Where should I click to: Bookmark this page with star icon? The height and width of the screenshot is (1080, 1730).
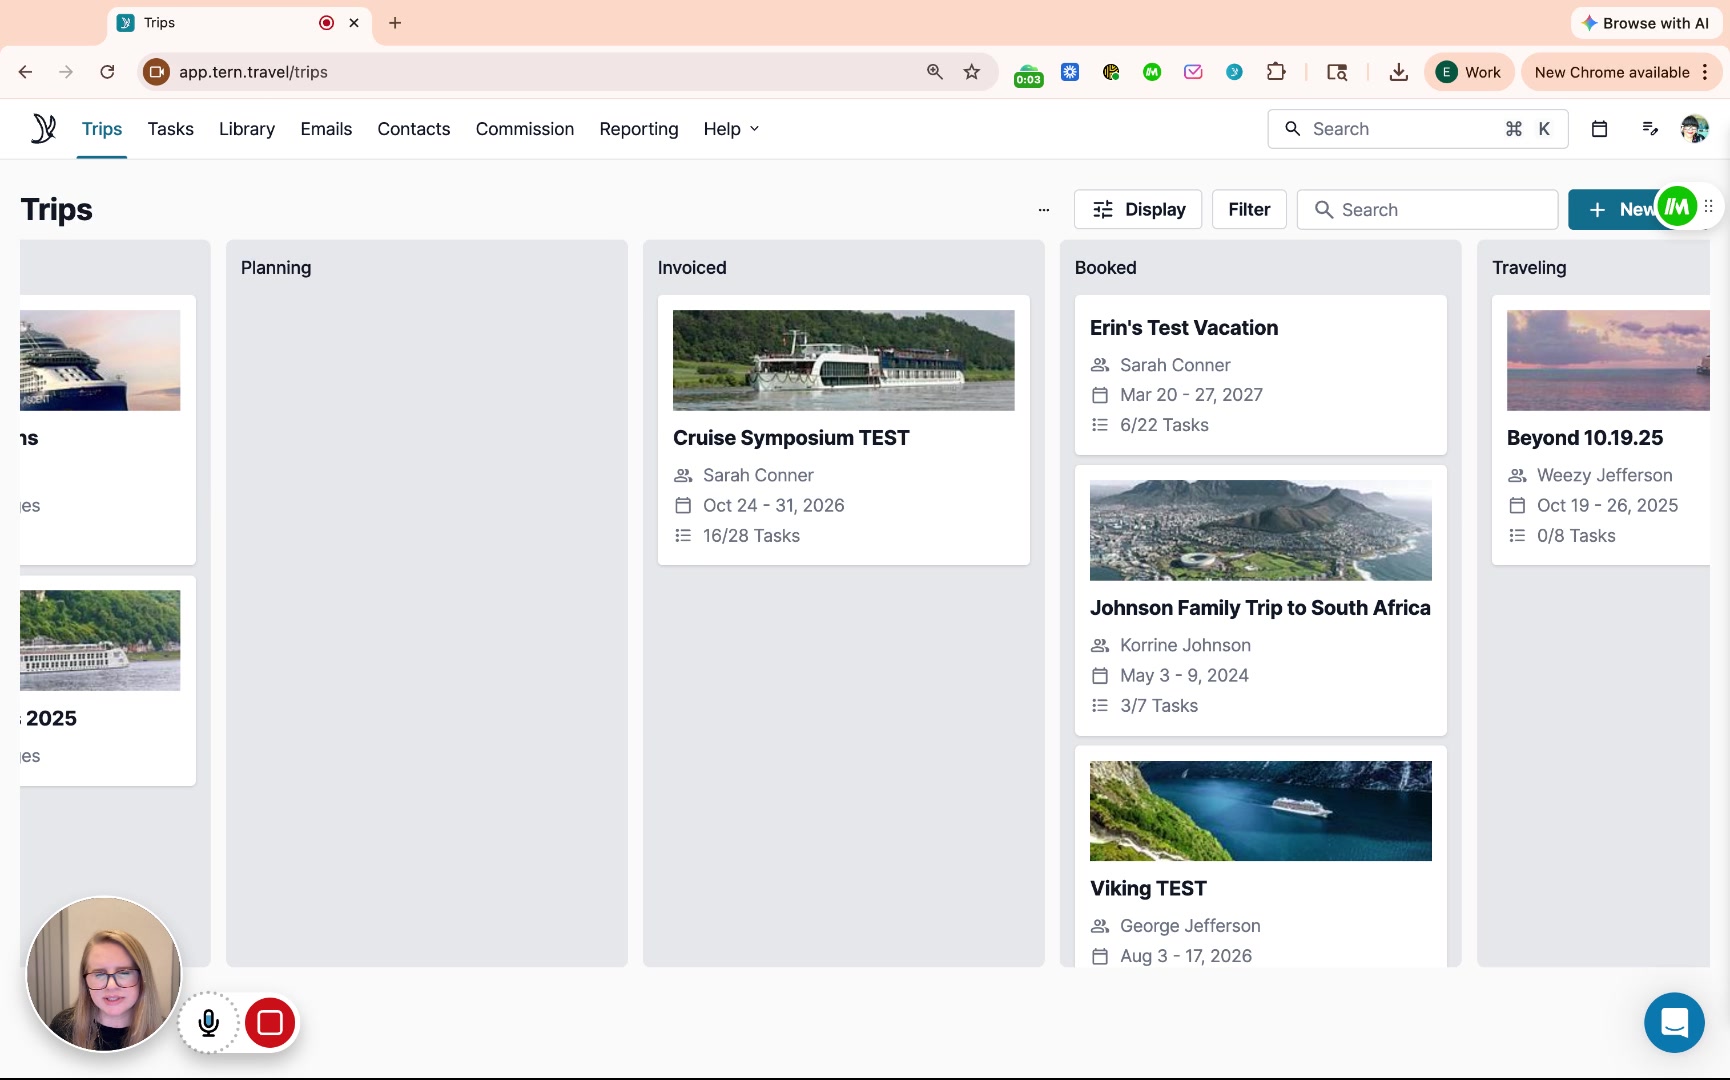971,72
